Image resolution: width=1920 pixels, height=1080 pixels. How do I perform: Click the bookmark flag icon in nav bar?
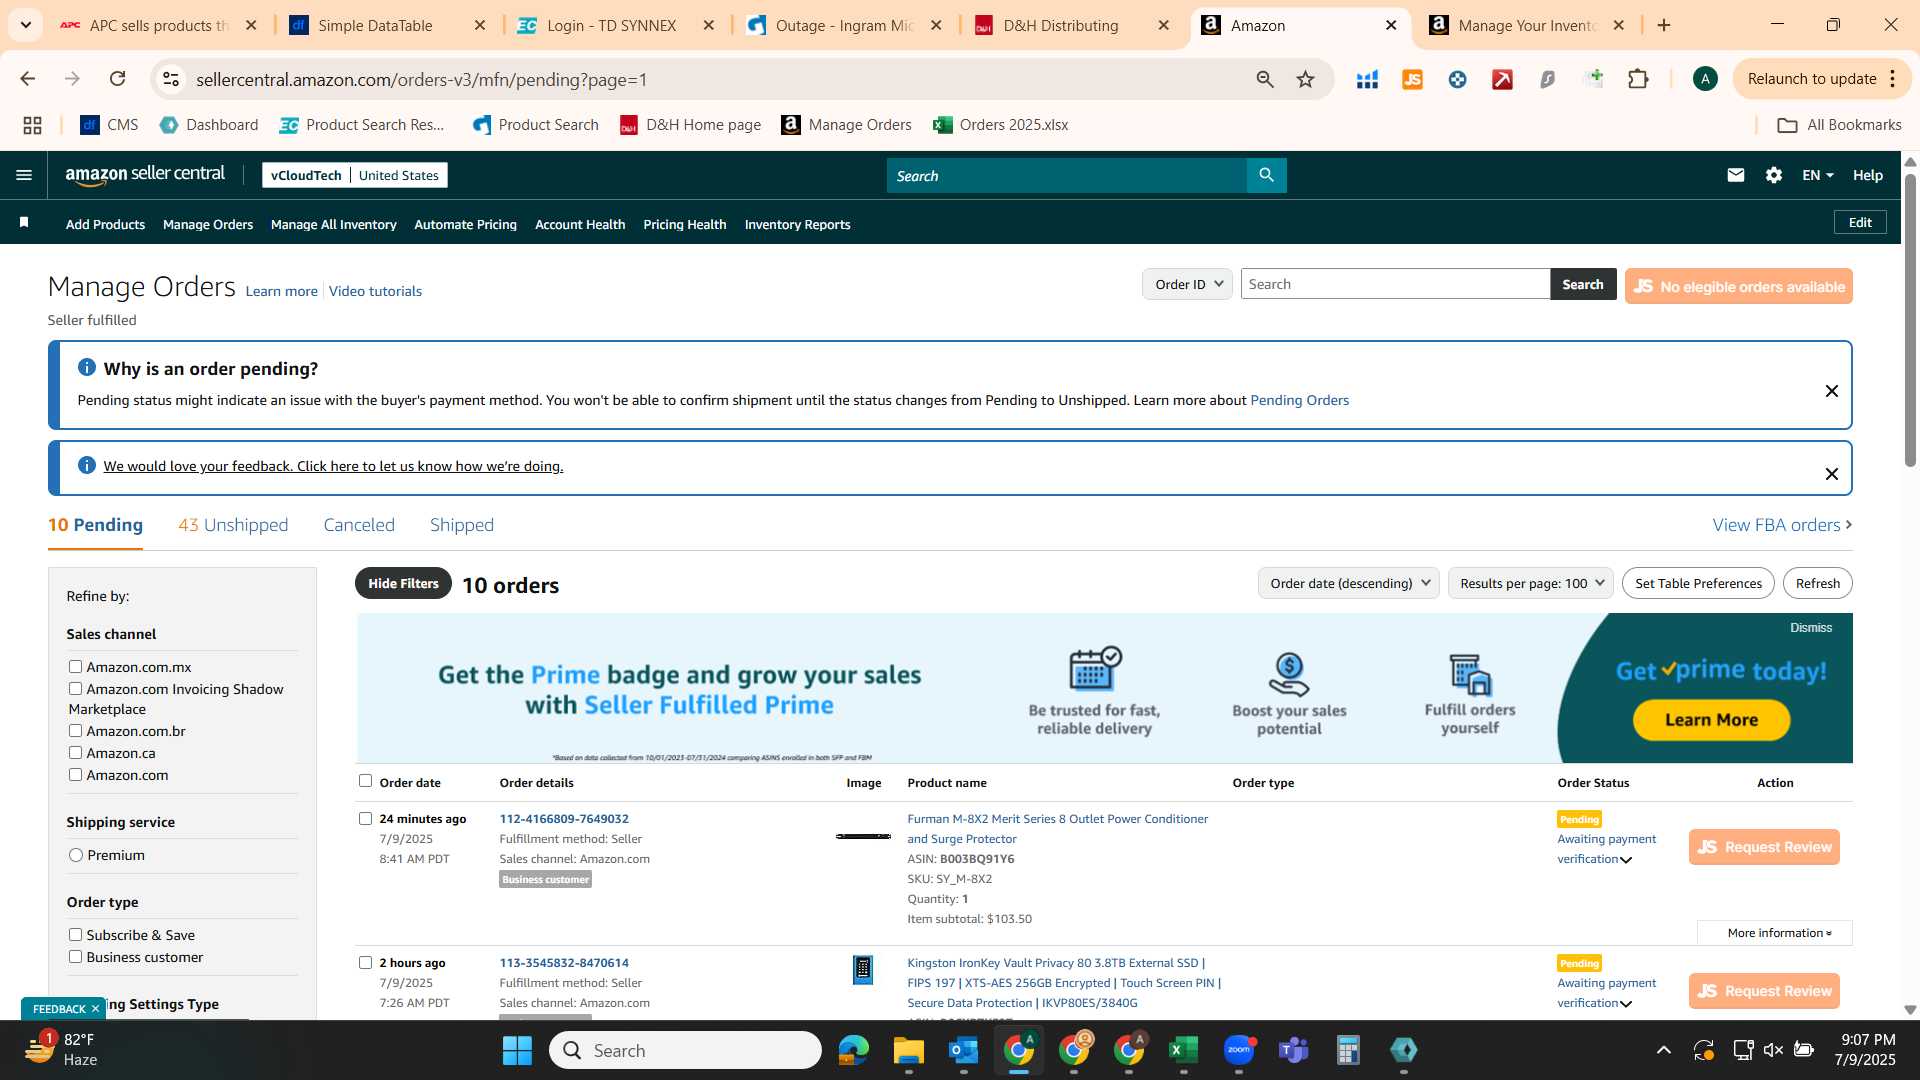click(24, 222)
